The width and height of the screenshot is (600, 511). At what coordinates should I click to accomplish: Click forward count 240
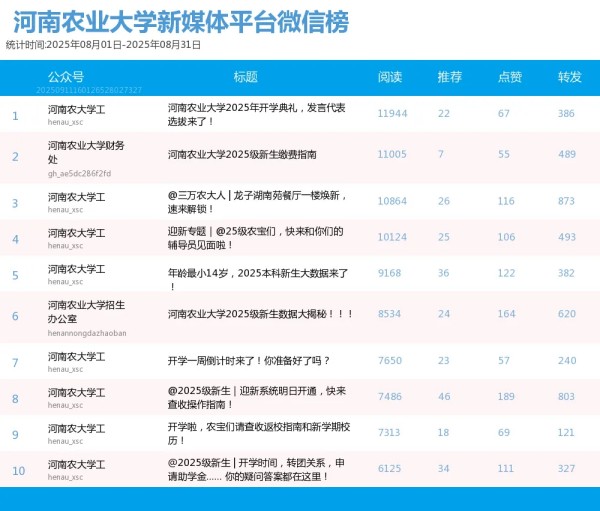567,361
